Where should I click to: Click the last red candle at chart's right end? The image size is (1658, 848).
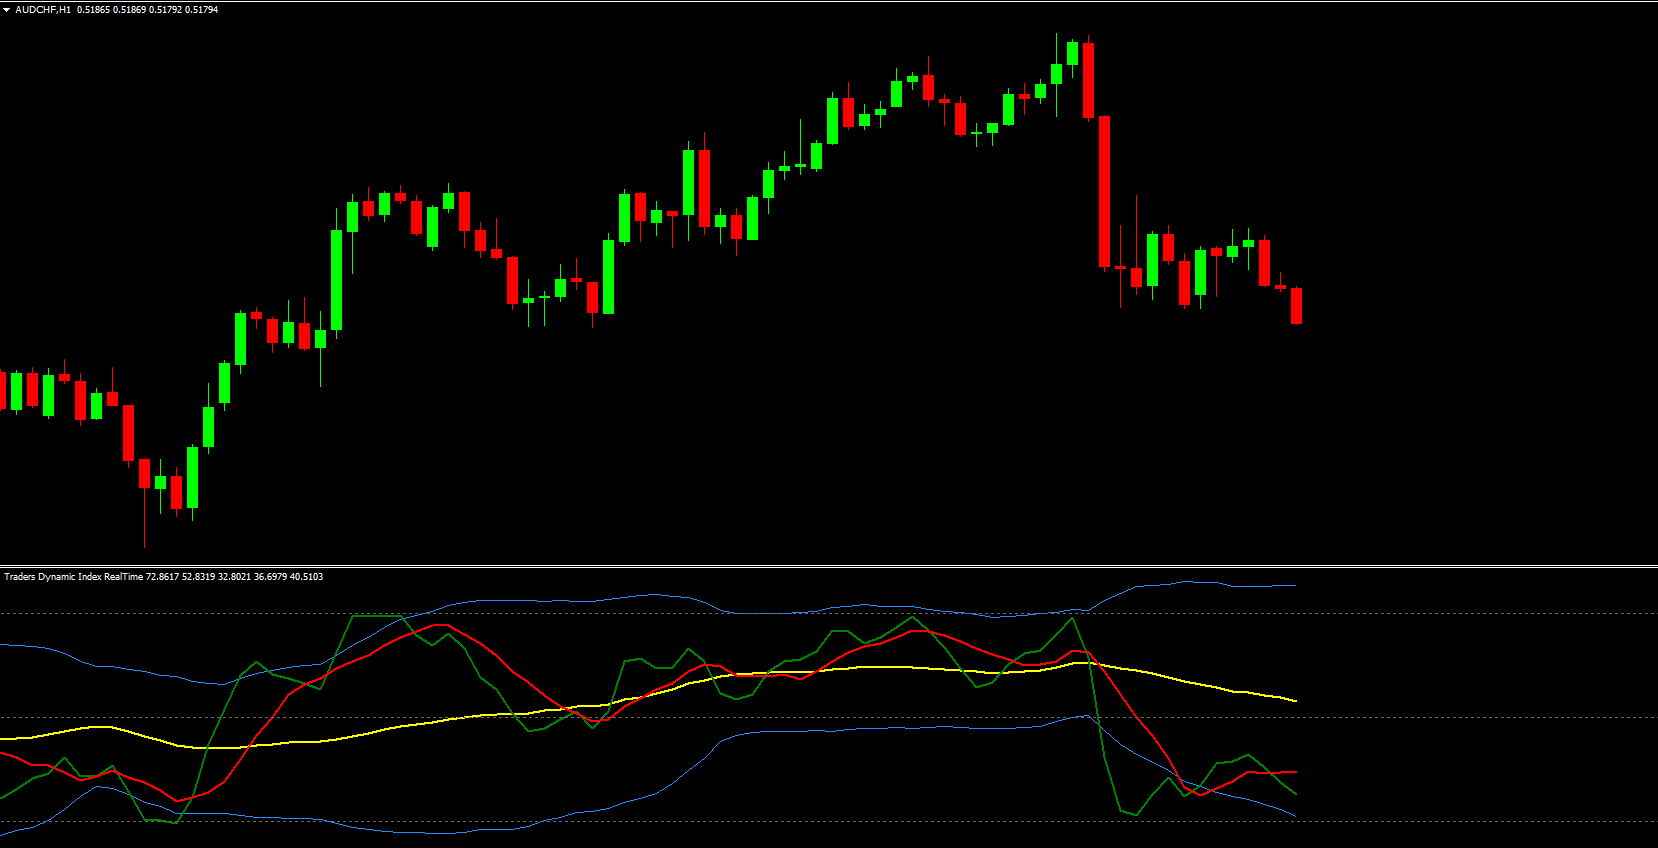(1296, 305)
